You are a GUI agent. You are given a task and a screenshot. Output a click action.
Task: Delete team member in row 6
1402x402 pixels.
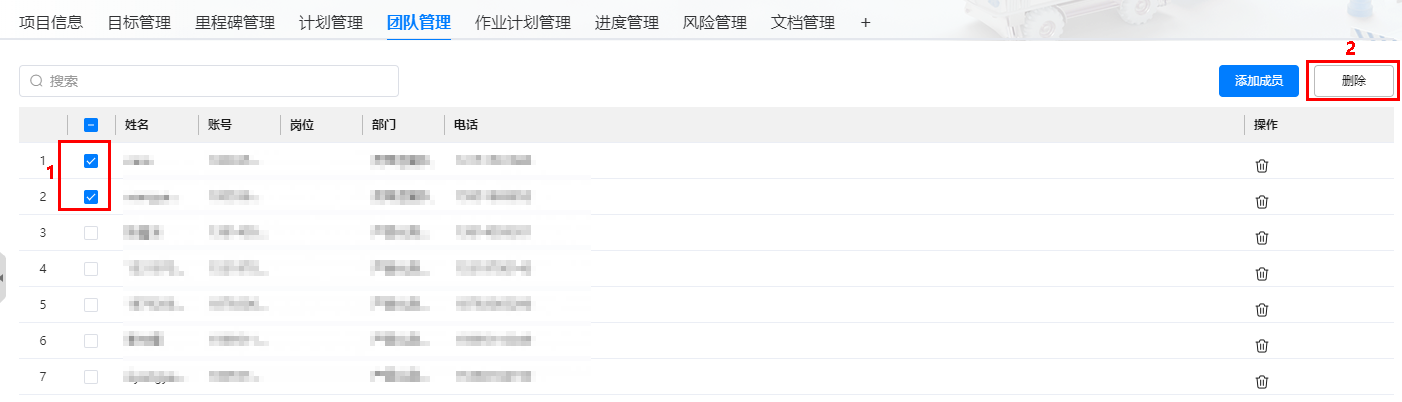click(x=1262, y=346)
